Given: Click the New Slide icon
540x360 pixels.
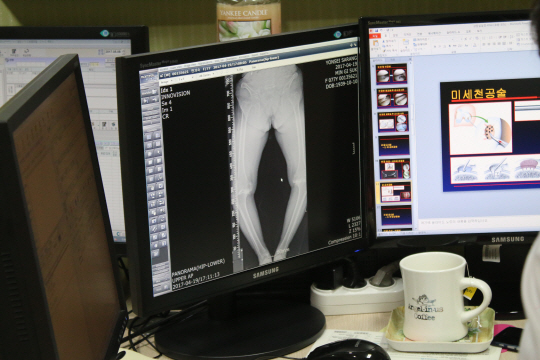Looking at the screenshot, I should (406, 42).
